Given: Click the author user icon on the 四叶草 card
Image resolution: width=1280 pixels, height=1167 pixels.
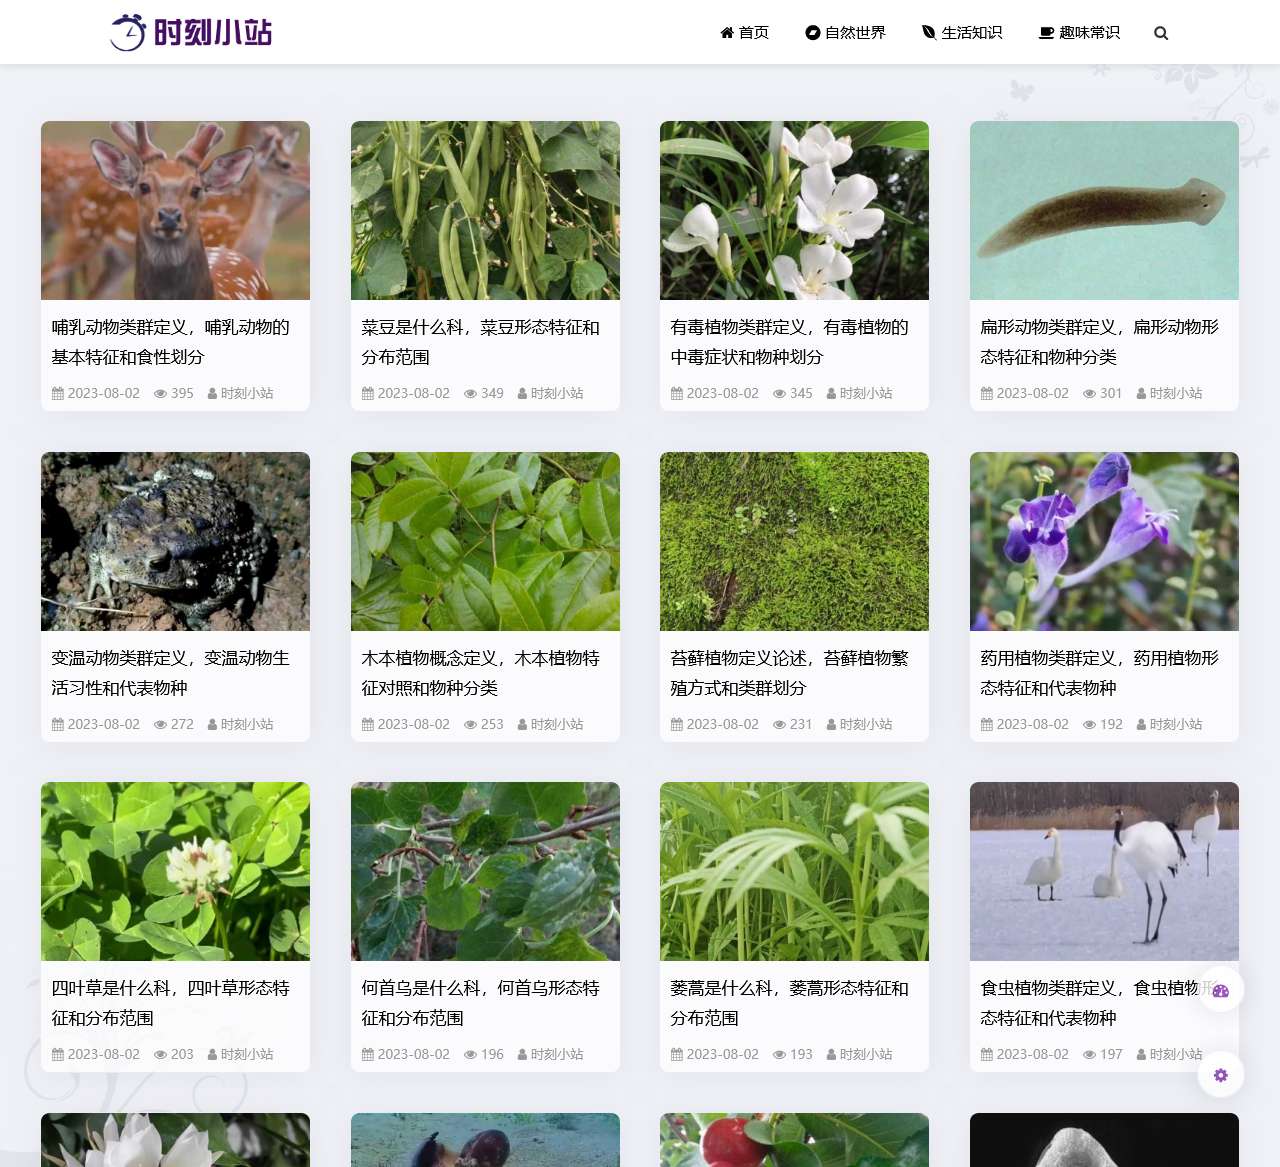Looking at the screenshot, I should (212, 1055).
